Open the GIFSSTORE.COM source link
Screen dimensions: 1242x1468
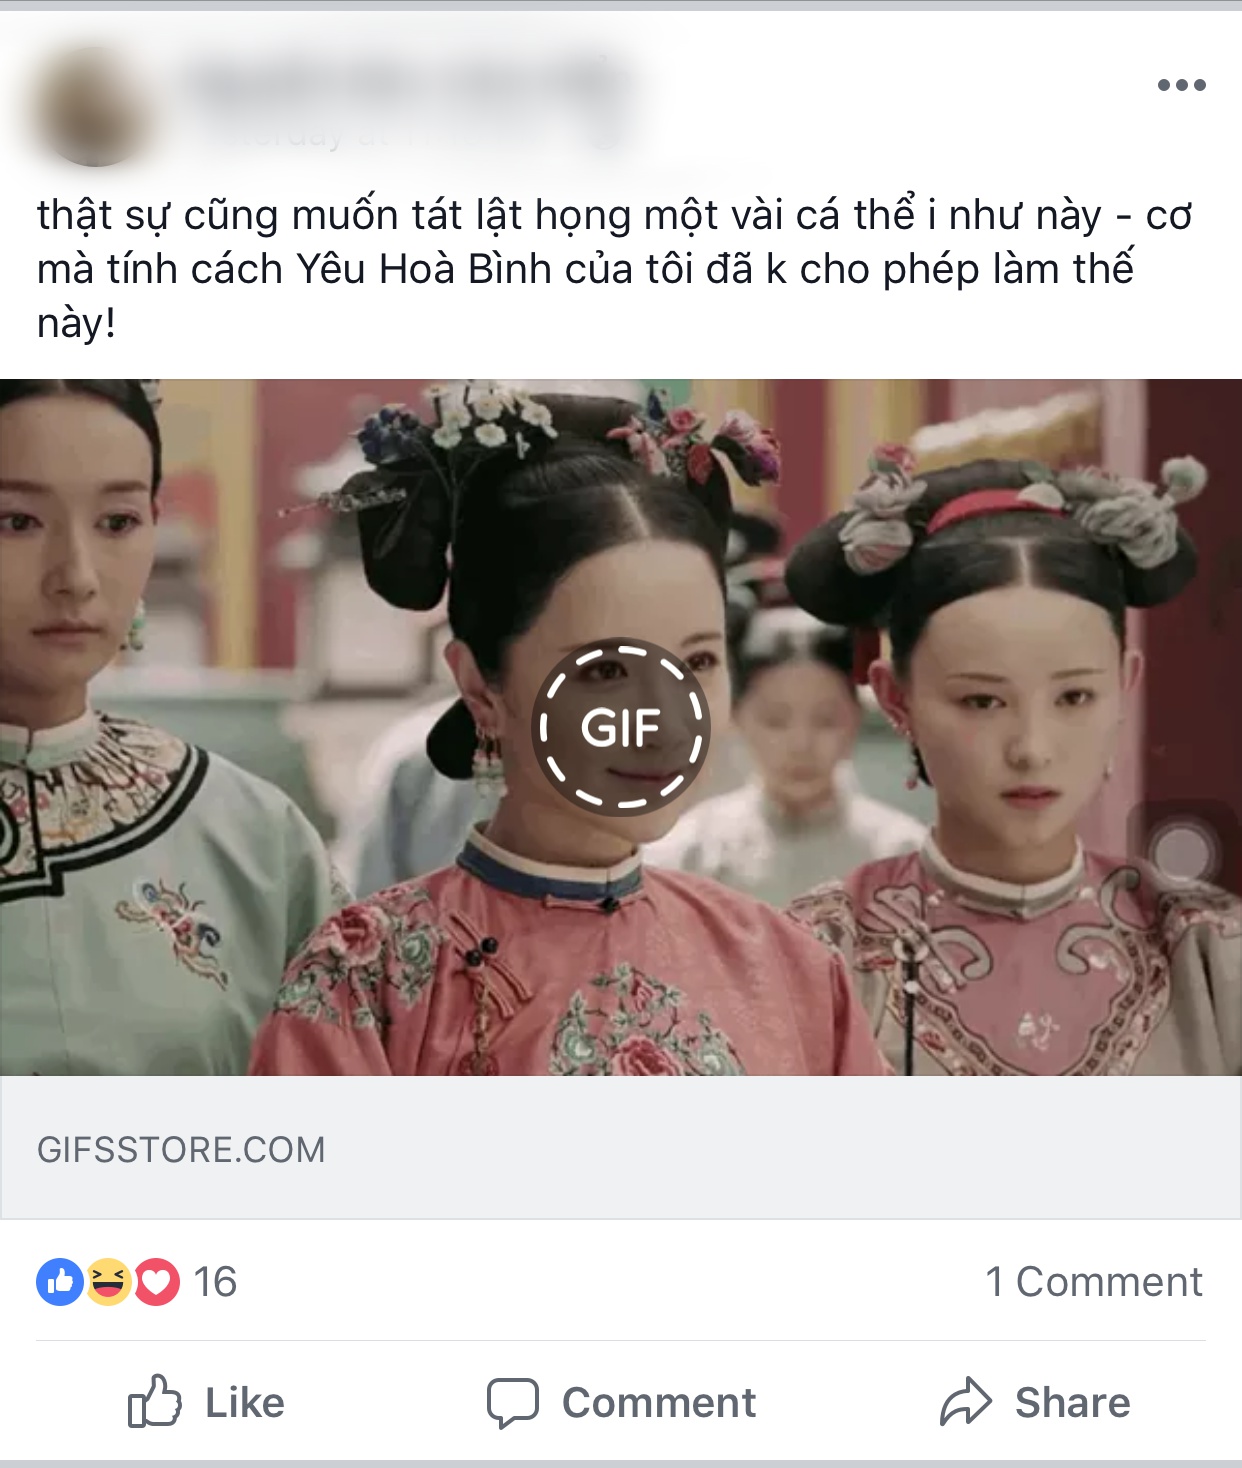pyautogui.click(x=181, y=1150)
